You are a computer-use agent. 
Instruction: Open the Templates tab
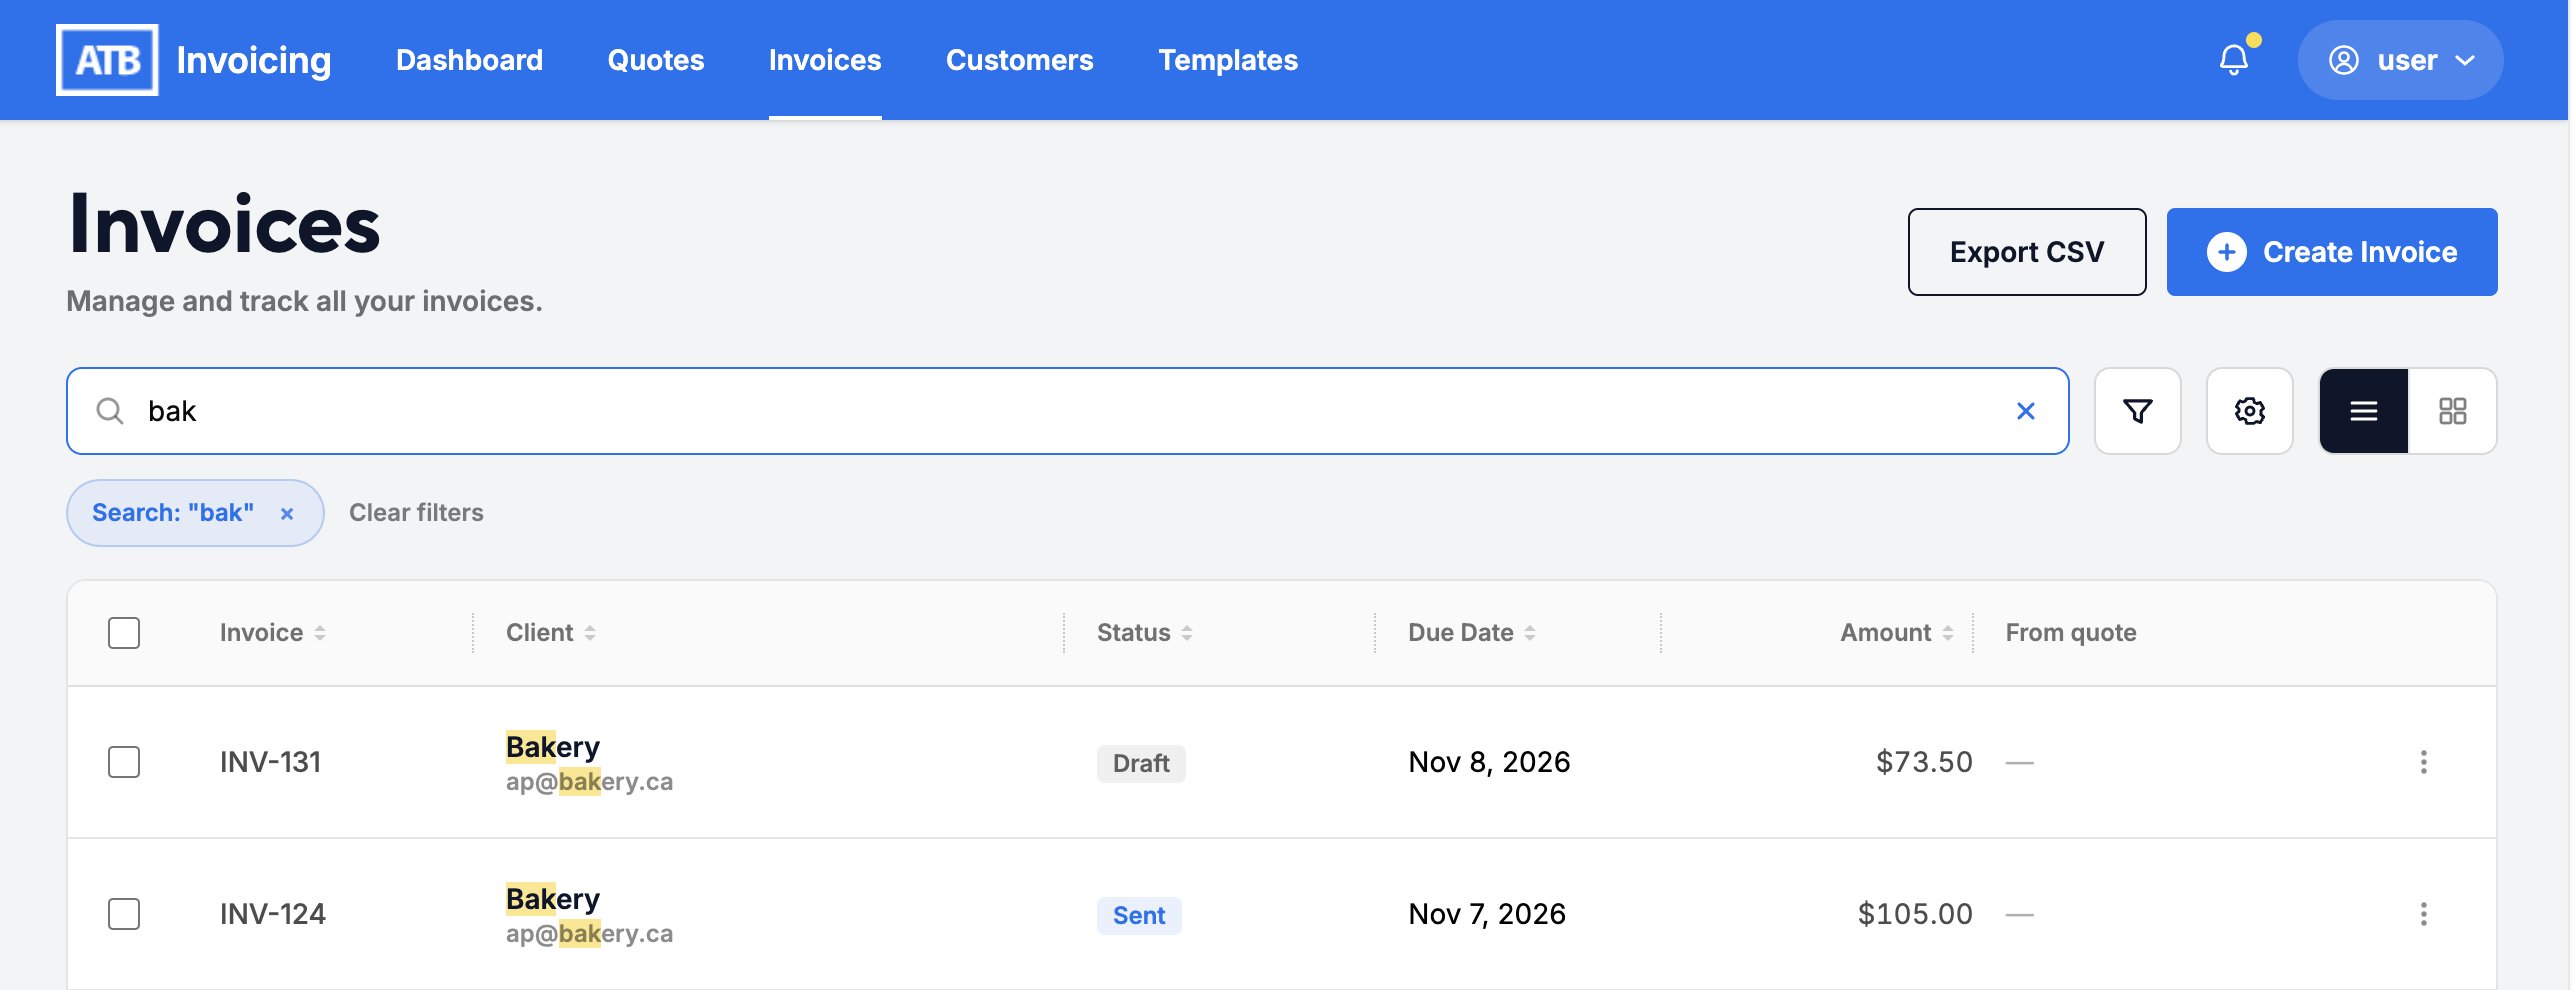(1228, 60)
